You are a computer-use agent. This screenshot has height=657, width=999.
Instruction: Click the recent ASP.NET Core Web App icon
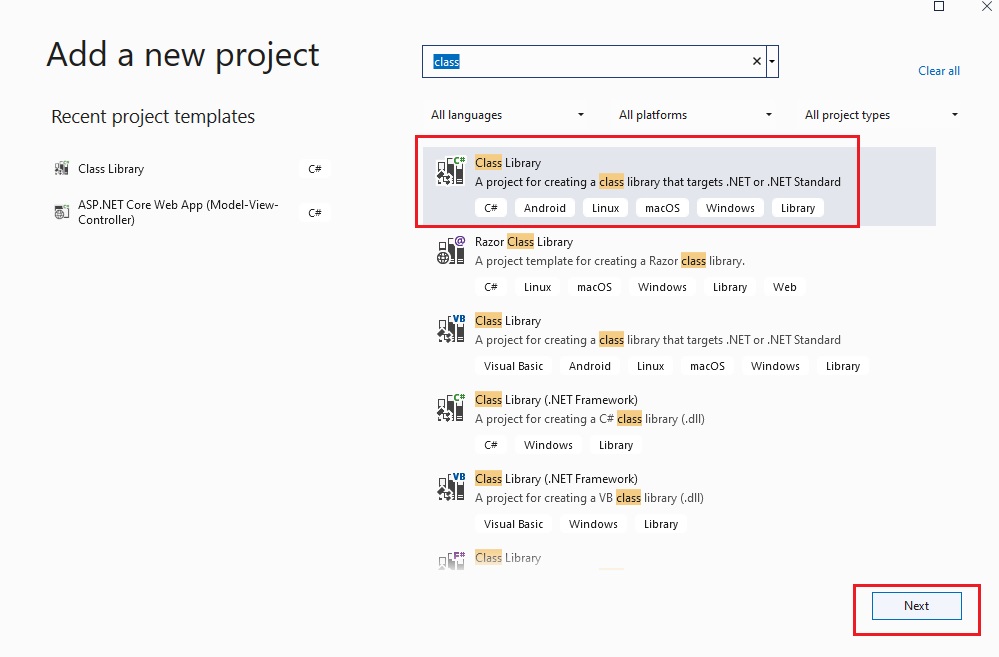[61, 212]
